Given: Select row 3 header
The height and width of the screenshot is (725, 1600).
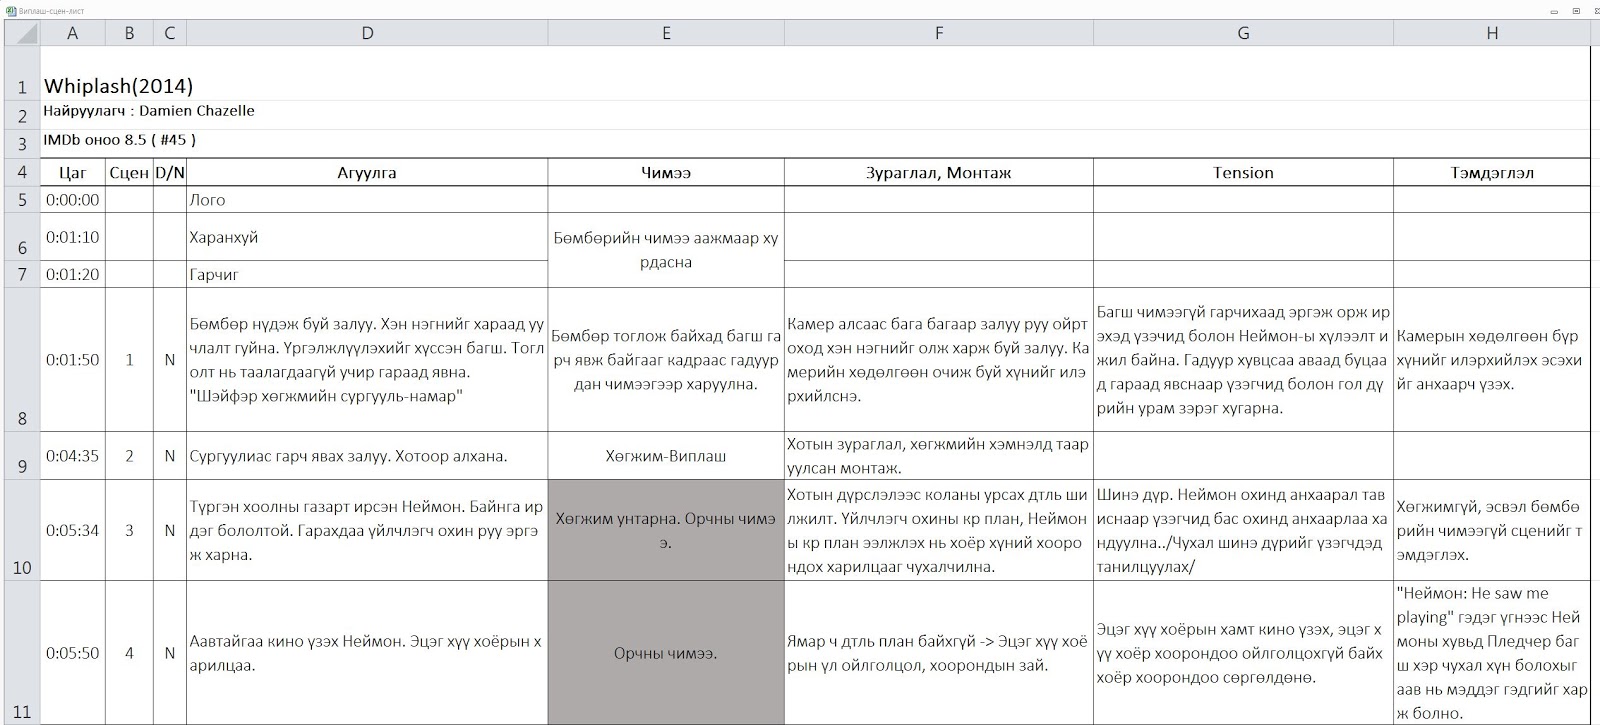Looking at the screenshot, I should [22, 143].
